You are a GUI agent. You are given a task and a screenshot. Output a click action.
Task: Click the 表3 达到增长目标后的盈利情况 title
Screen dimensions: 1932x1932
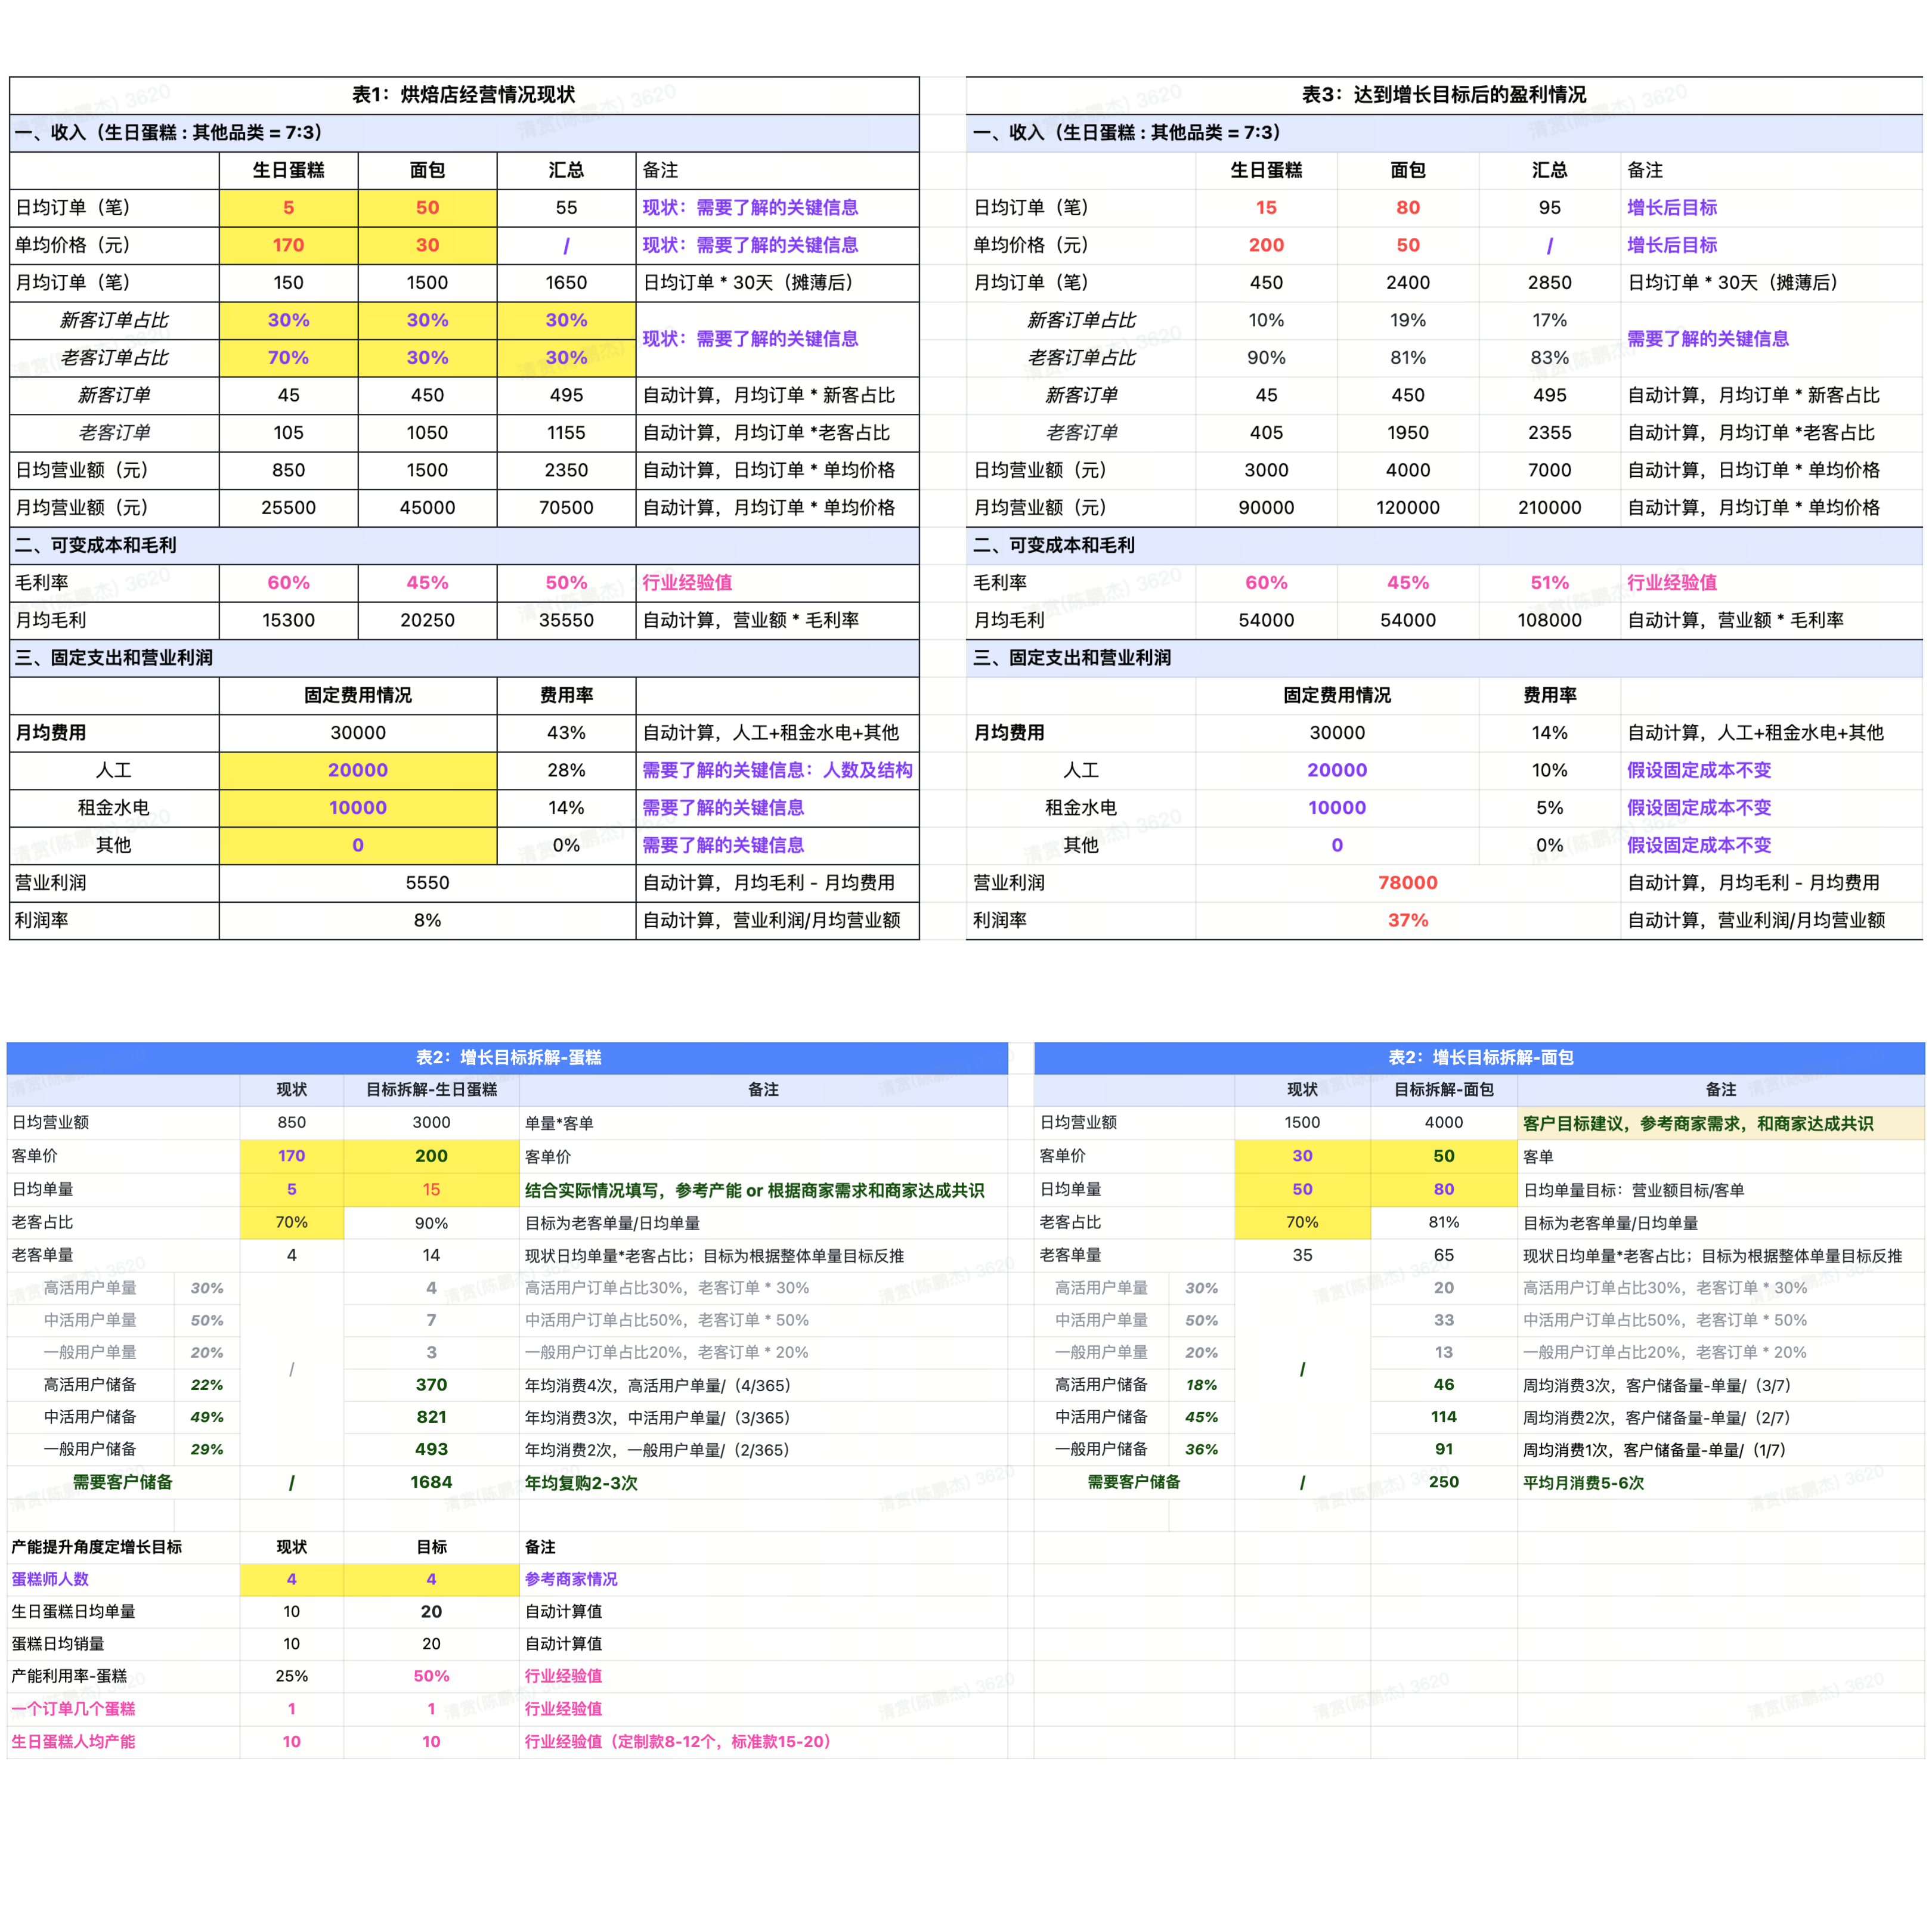1443,95
